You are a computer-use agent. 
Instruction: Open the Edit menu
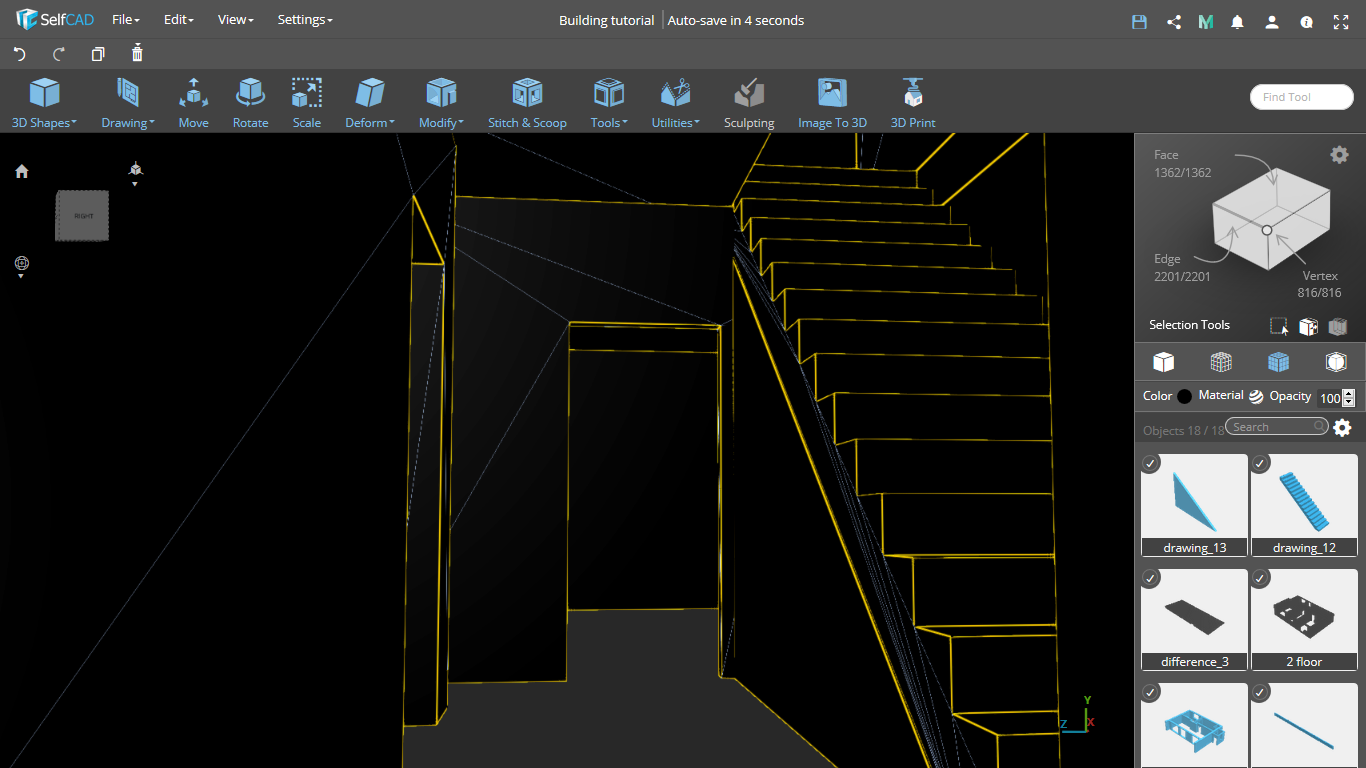179,20
